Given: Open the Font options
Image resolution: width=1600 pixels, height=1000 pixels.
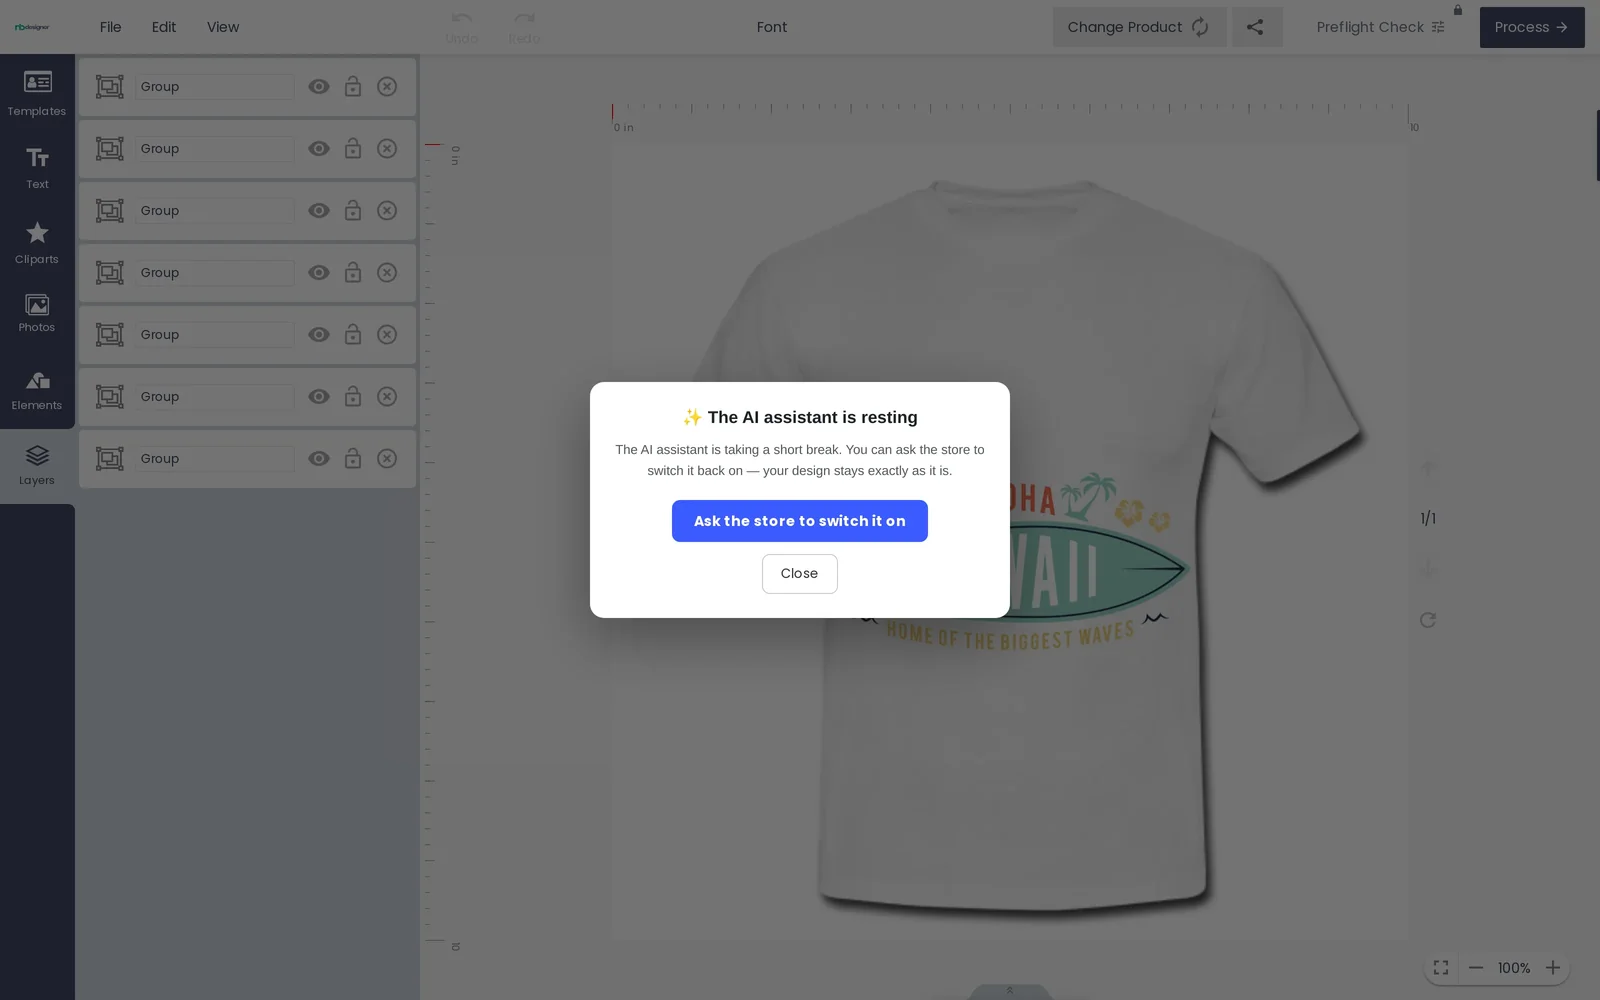Looking at the screenshot, I should [772, 27].
